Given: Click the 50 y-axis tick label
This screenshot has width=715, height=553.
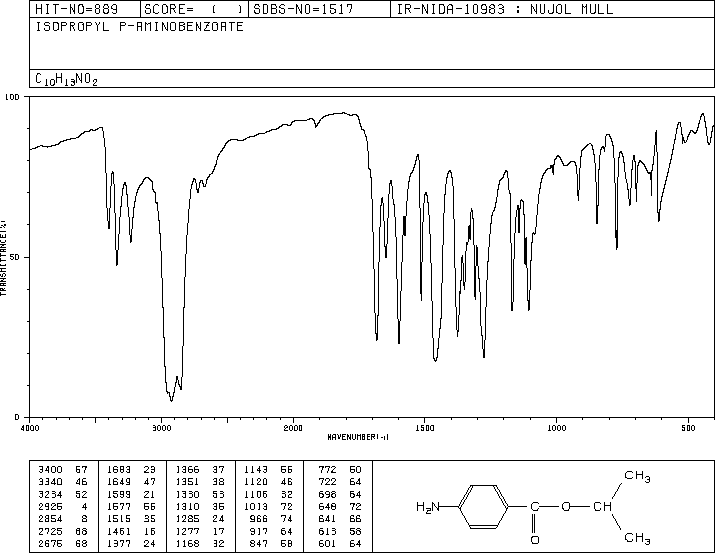Looking at the screenshot, I should pyautogui.click(x=15, y=257).
